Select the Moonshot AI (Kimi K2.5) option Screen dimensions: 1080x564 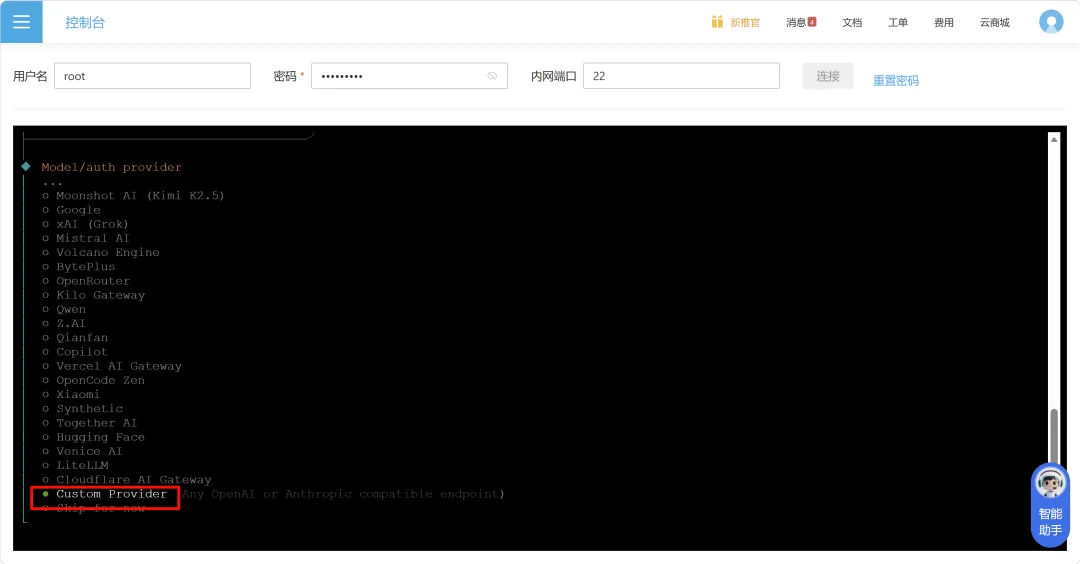pyautogui.click(x=134, y=196)
